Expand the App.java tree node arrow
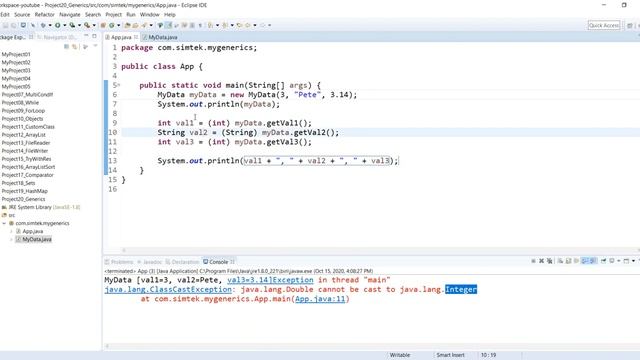 [11, 231]
